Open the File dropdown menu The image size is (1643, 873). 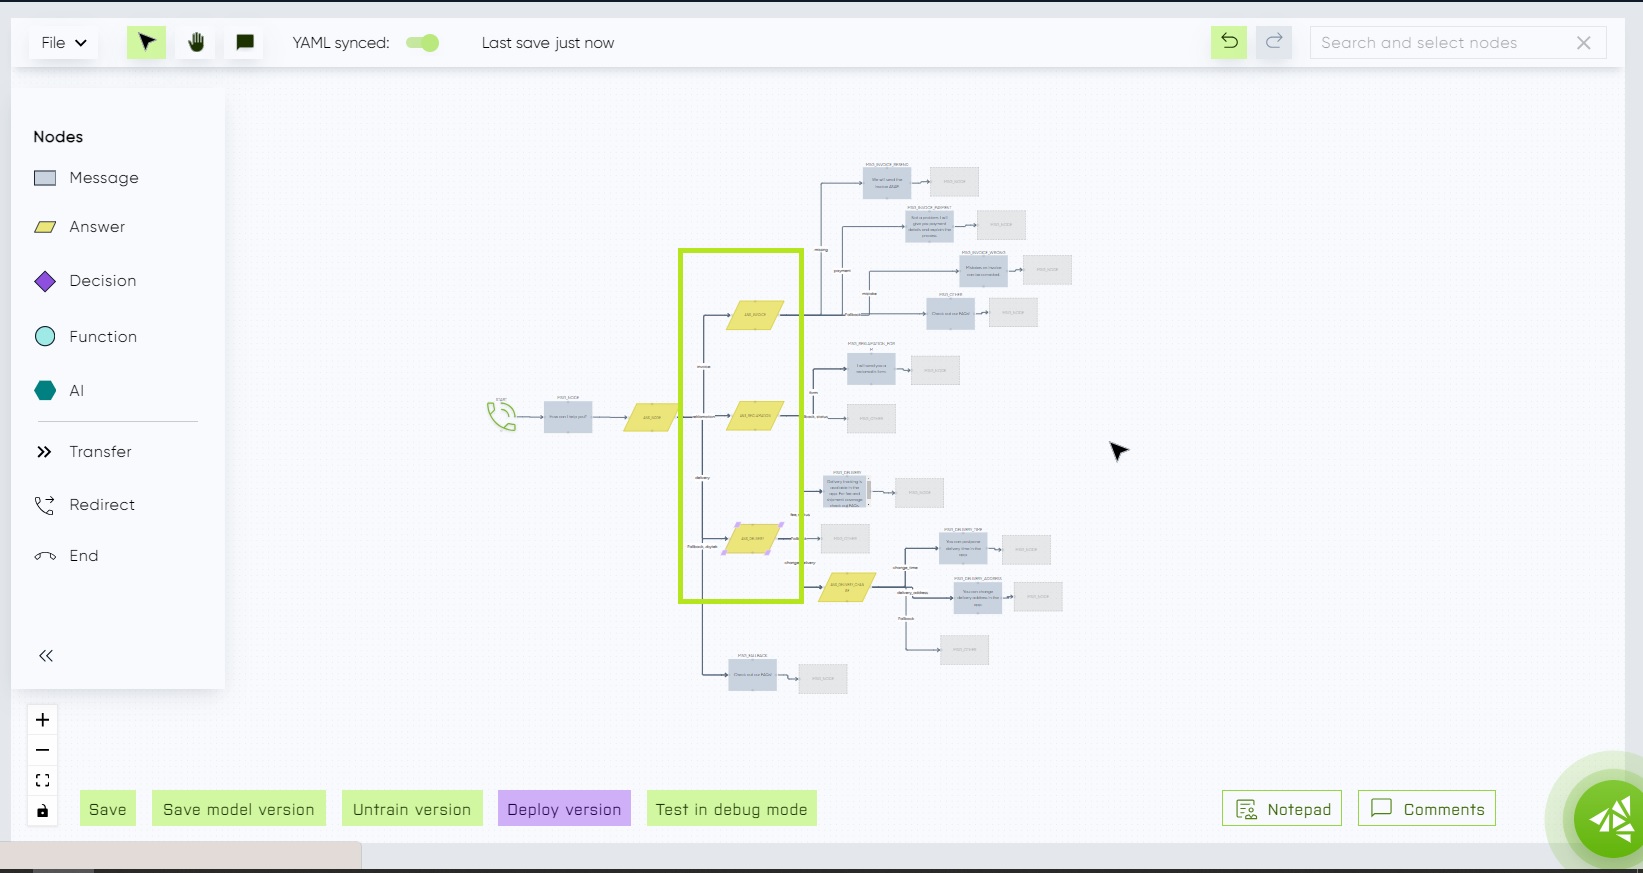pos(64,43)
